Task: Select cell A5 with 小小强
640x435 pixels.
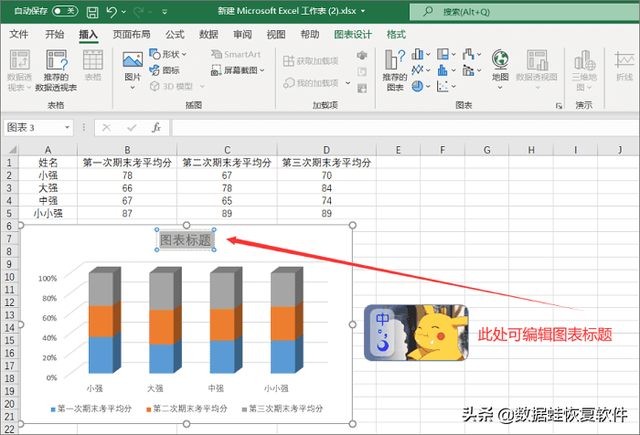Action: tap(48, 213)
